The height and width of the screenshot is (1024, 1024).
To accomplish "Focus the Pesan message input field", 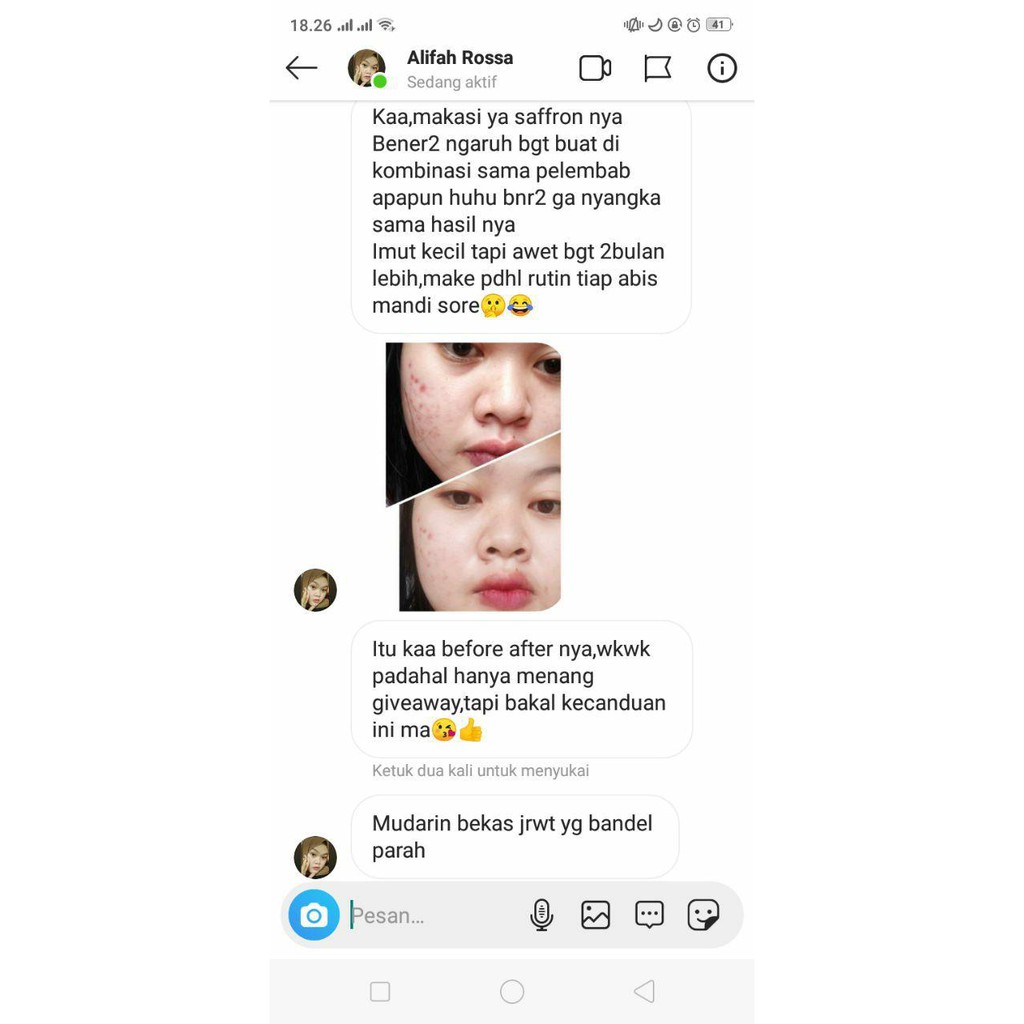I will coord(434,916).
